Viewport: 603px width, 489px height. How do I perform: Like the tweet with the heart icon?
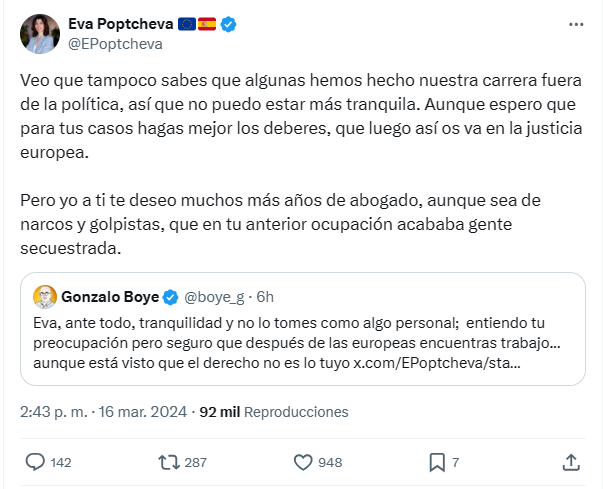click(305, 462)
